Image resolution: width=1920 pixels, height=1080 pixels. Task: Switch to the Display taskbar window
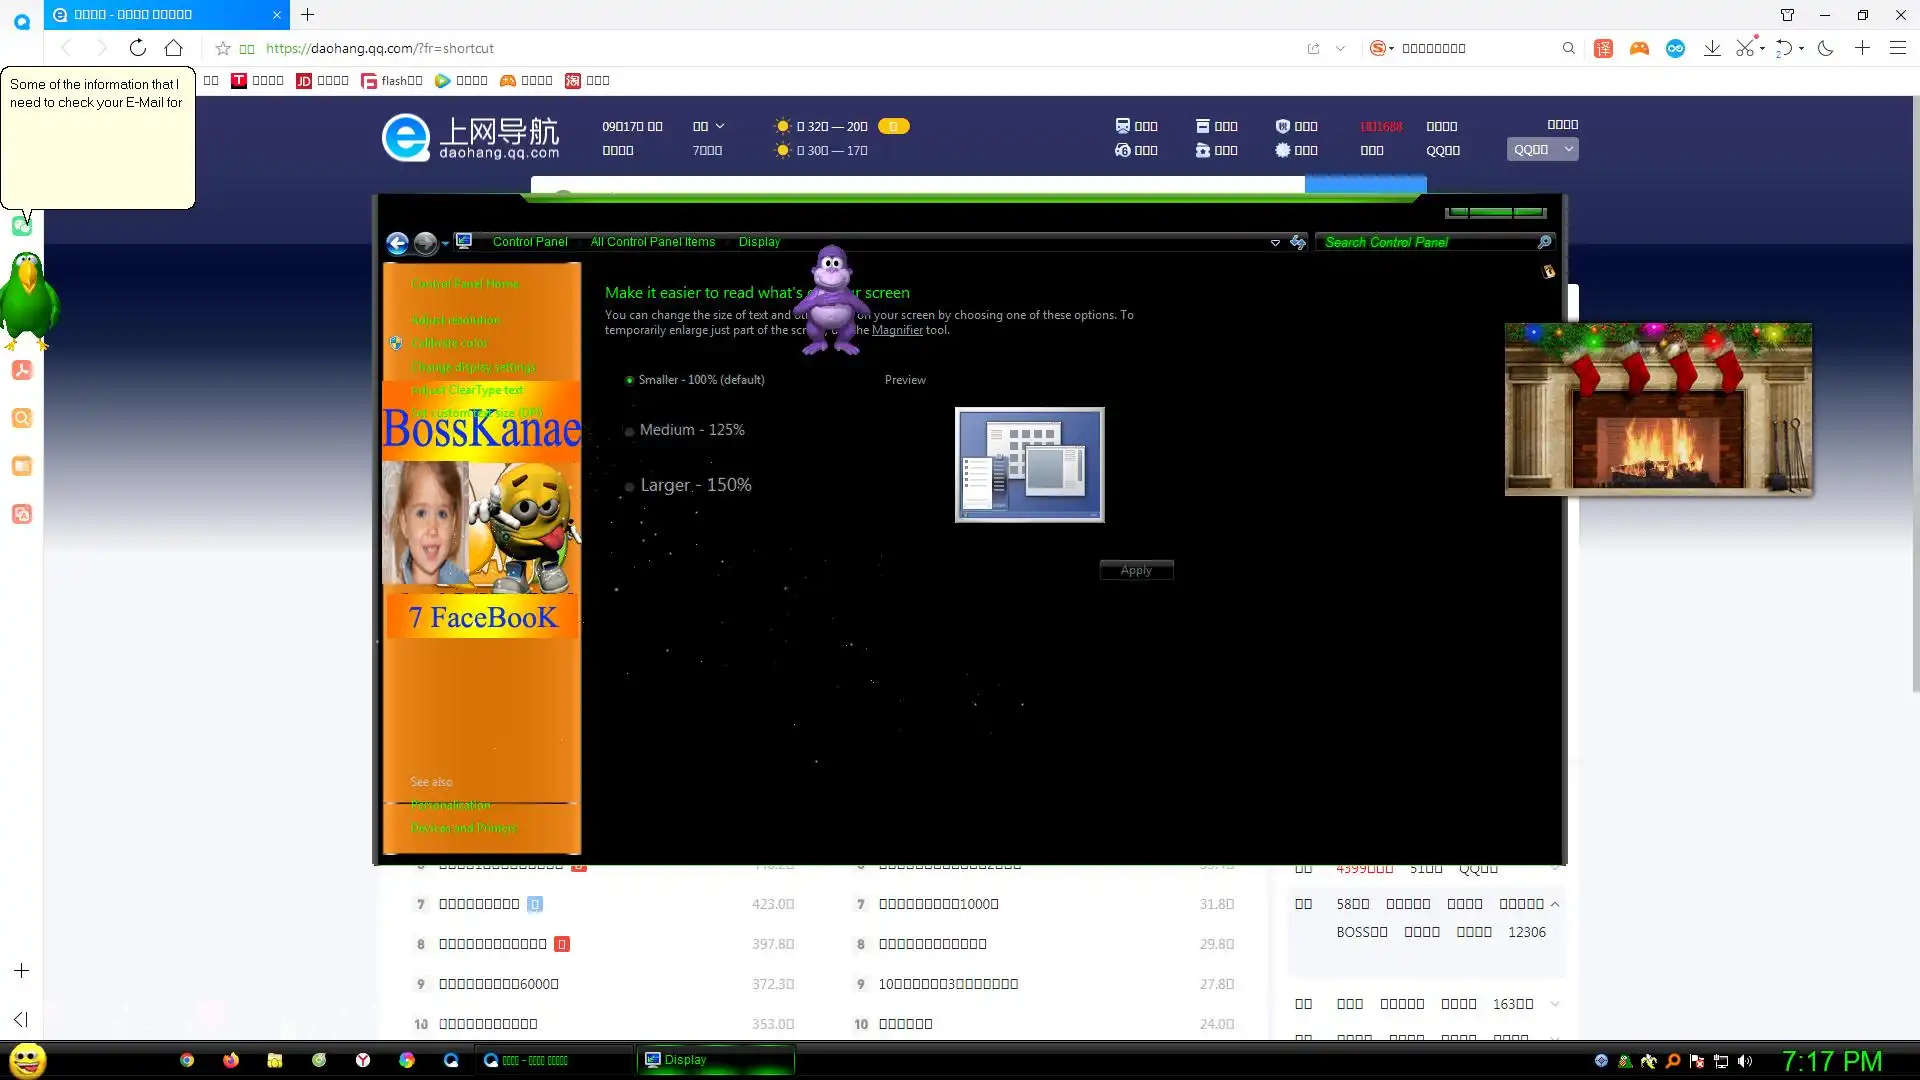click(715, 1060)
